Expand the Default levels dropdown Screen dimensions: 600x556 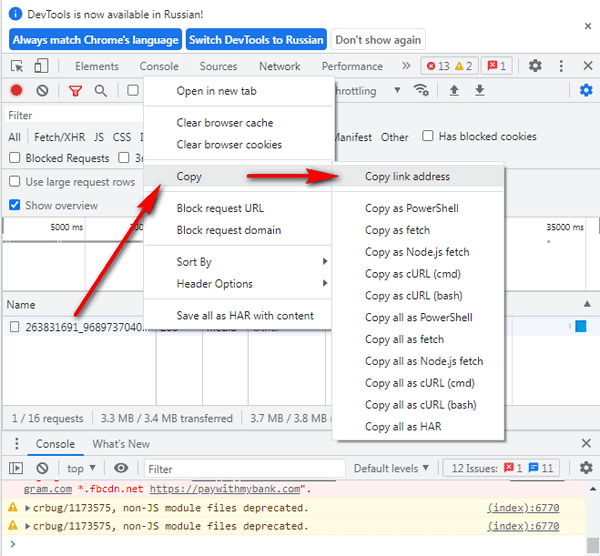394,468
